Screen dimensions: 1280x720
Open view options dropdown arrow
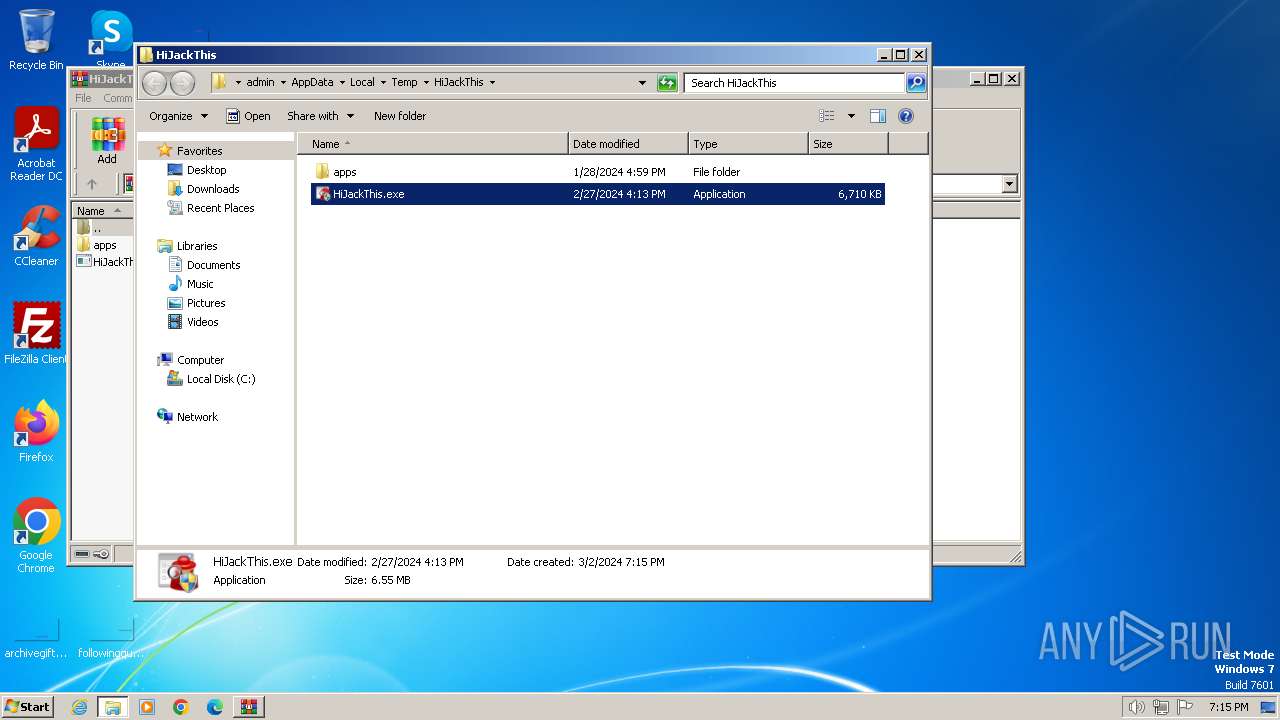pyautogui.click(x=851, y=116)
